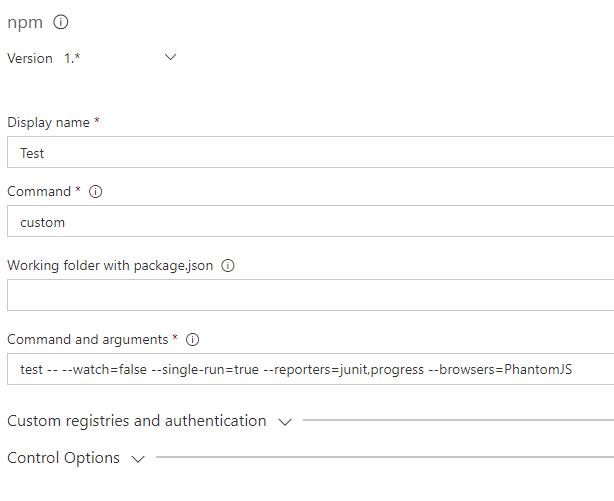The height and width of the screenshot is (501, 614).
Task: Focus the empty Working folder input box
Action: coord(310,295)
